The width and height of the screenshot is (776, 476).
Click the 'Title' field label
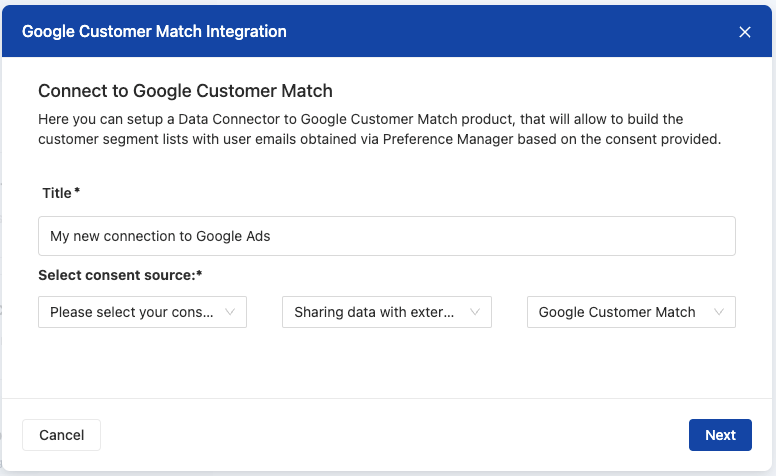[x=57, y=191]
